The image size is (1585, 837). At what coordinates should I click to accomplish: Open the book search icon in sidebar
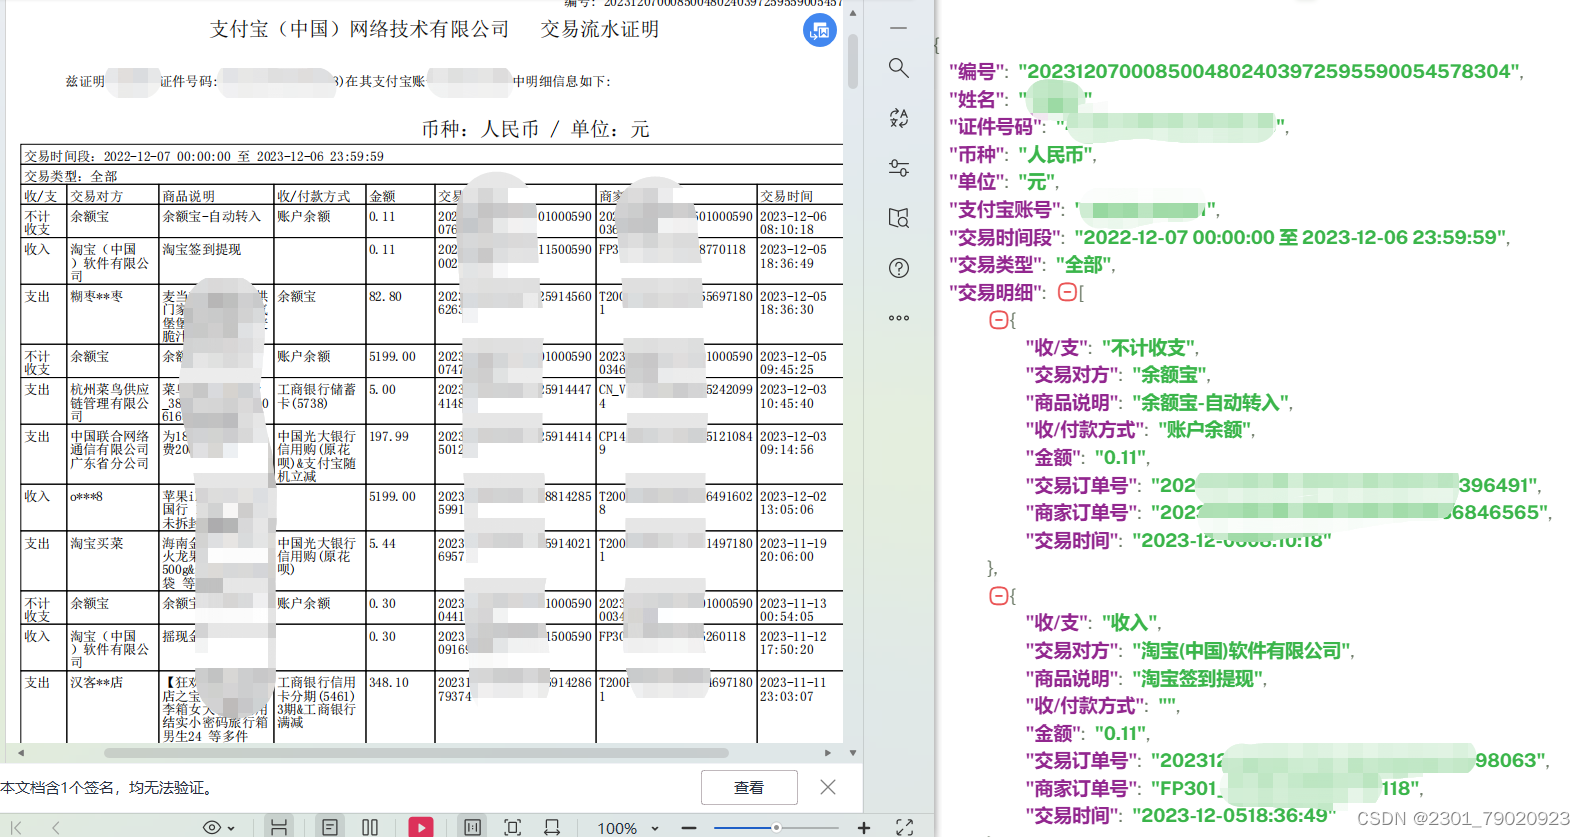[x=899, y=218]
